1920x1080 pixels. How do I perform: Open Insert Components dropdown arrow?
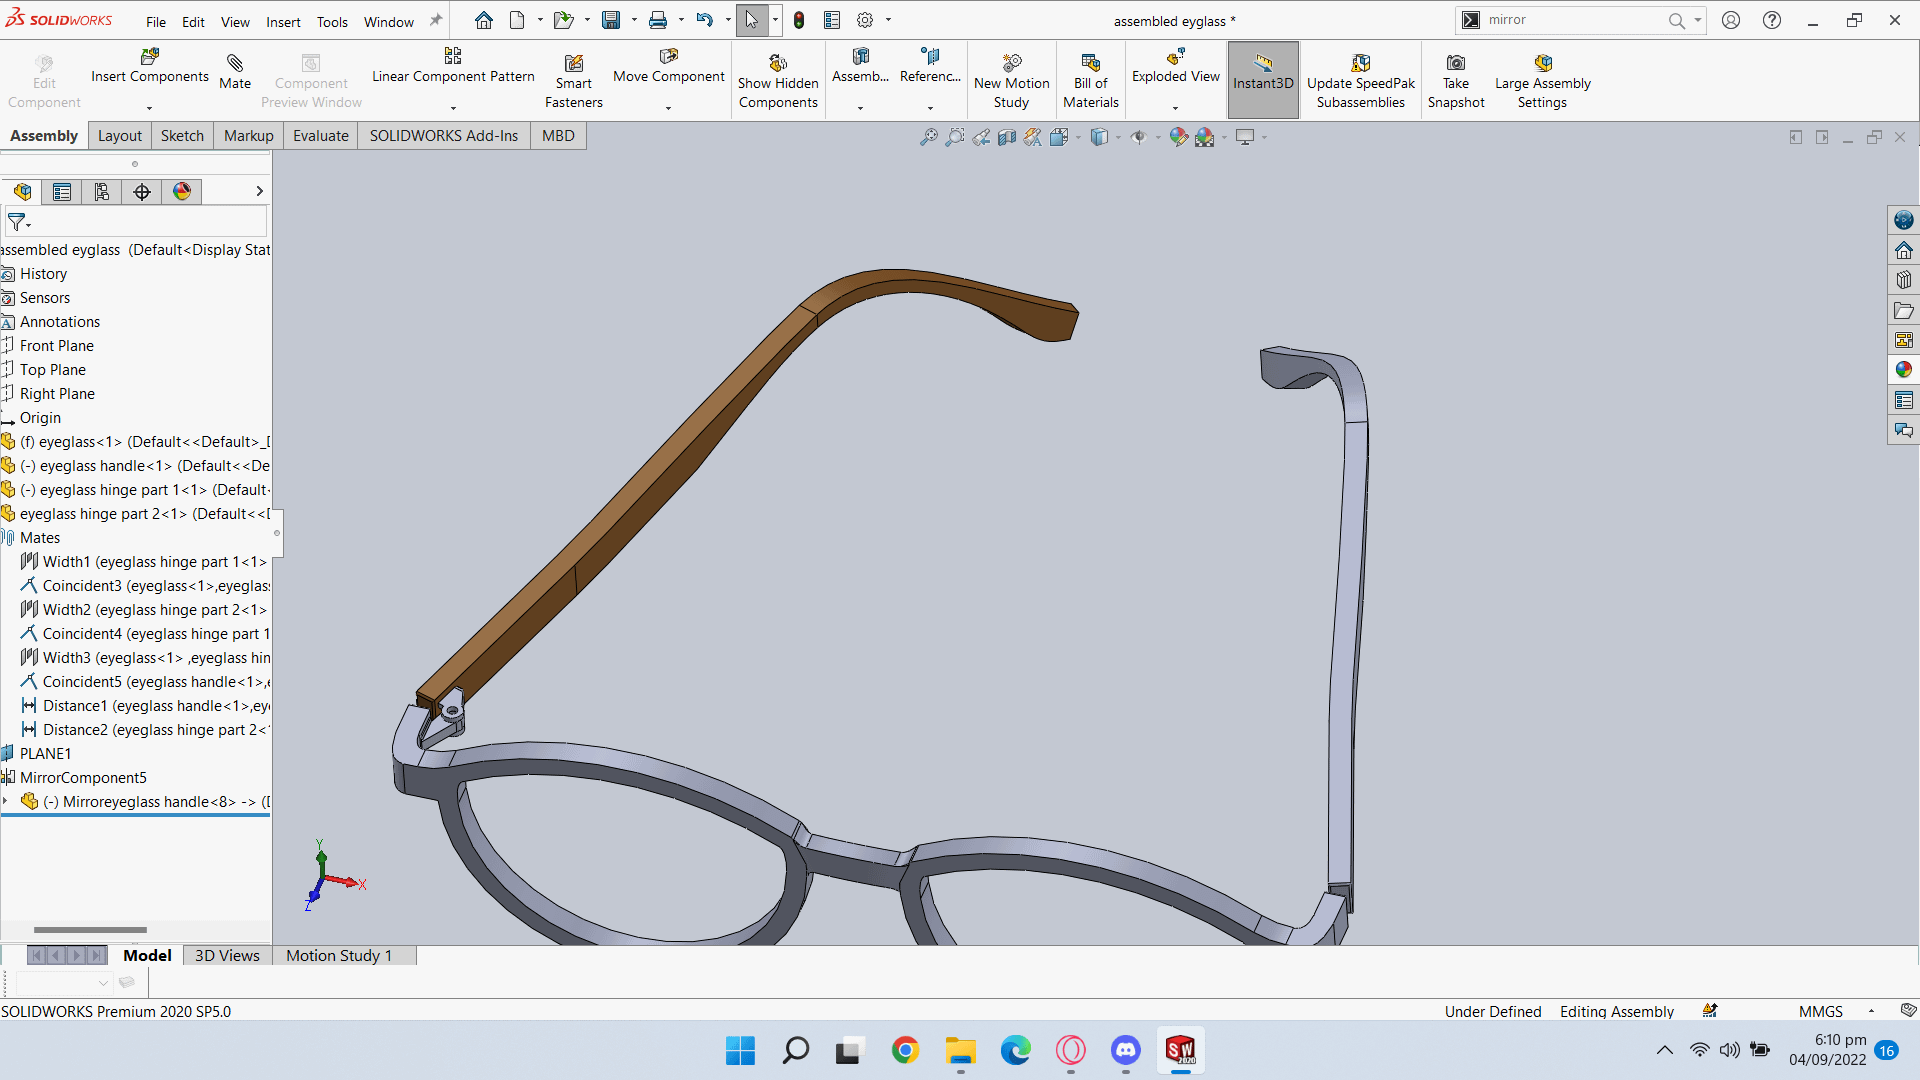pyautogui.click(x=150, y=108)
